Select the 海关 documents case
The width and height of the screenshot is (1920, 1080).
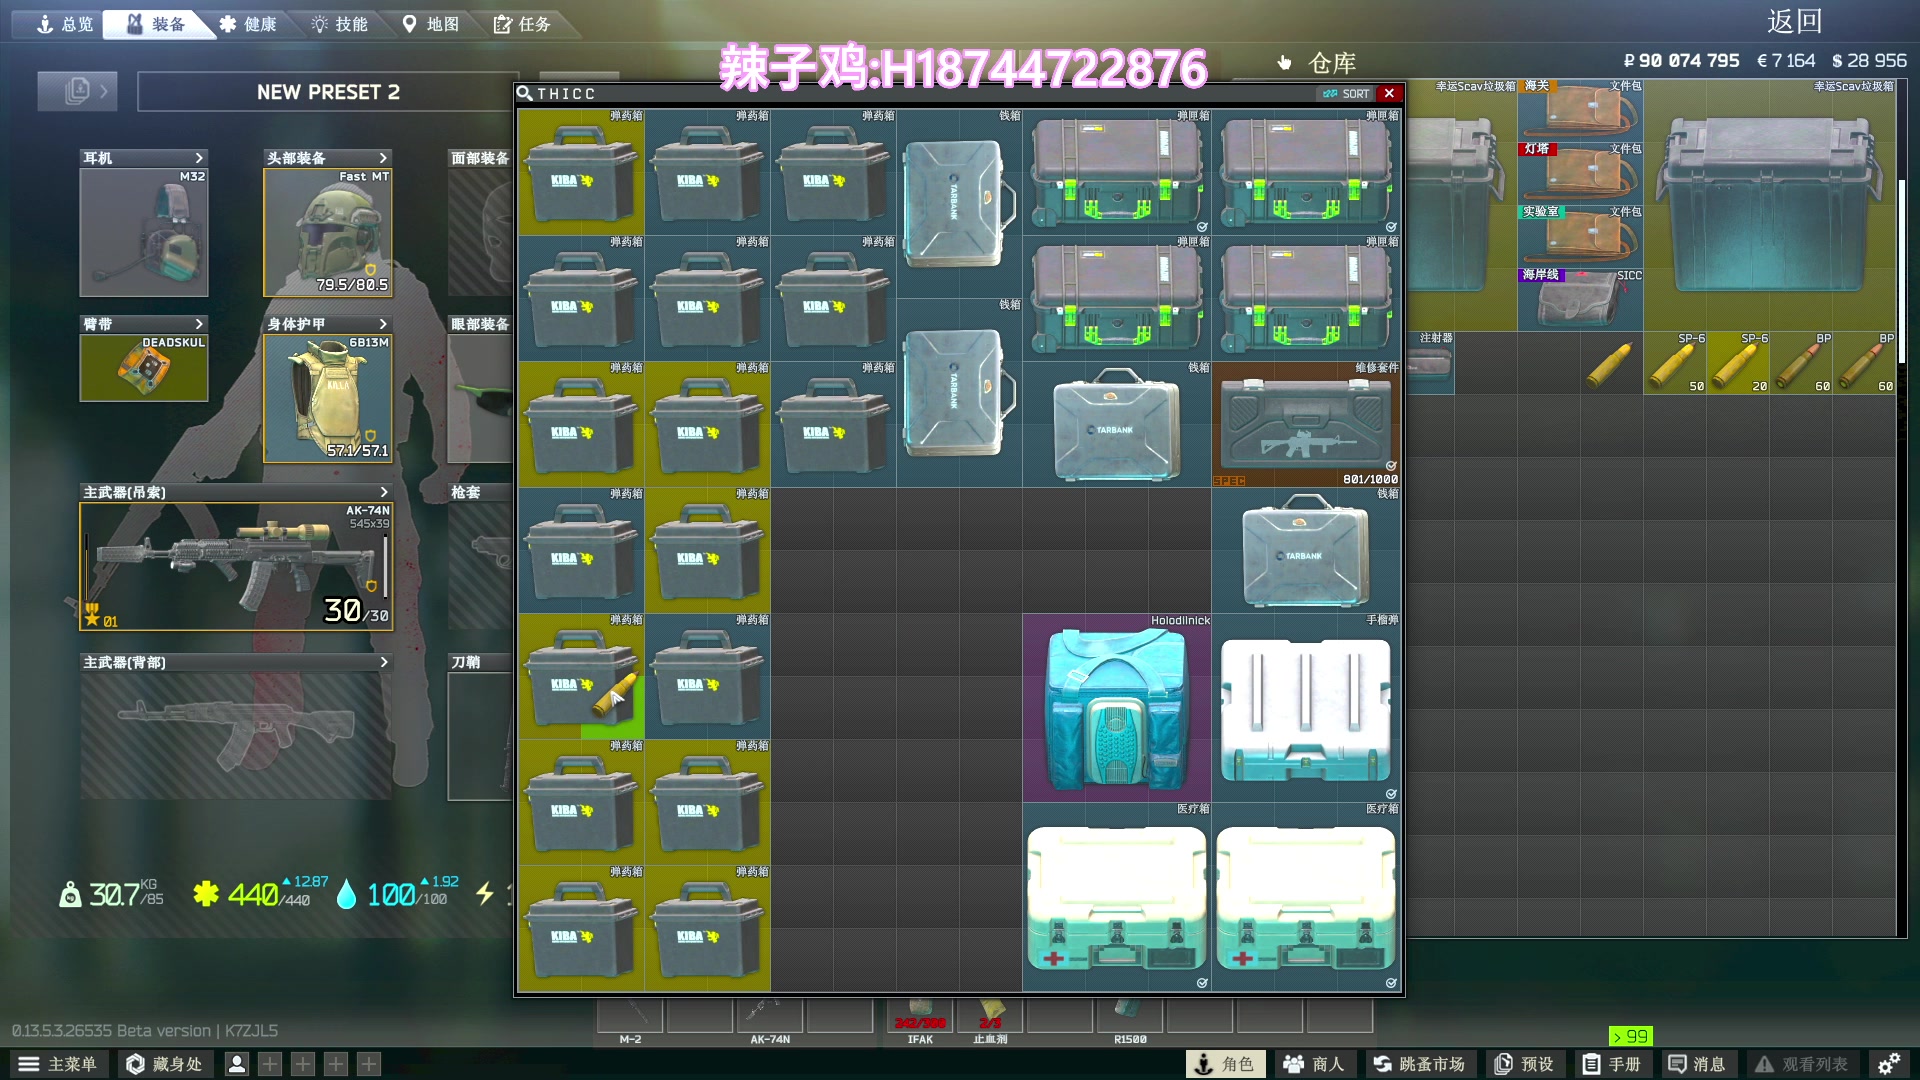coord(1580,110)
